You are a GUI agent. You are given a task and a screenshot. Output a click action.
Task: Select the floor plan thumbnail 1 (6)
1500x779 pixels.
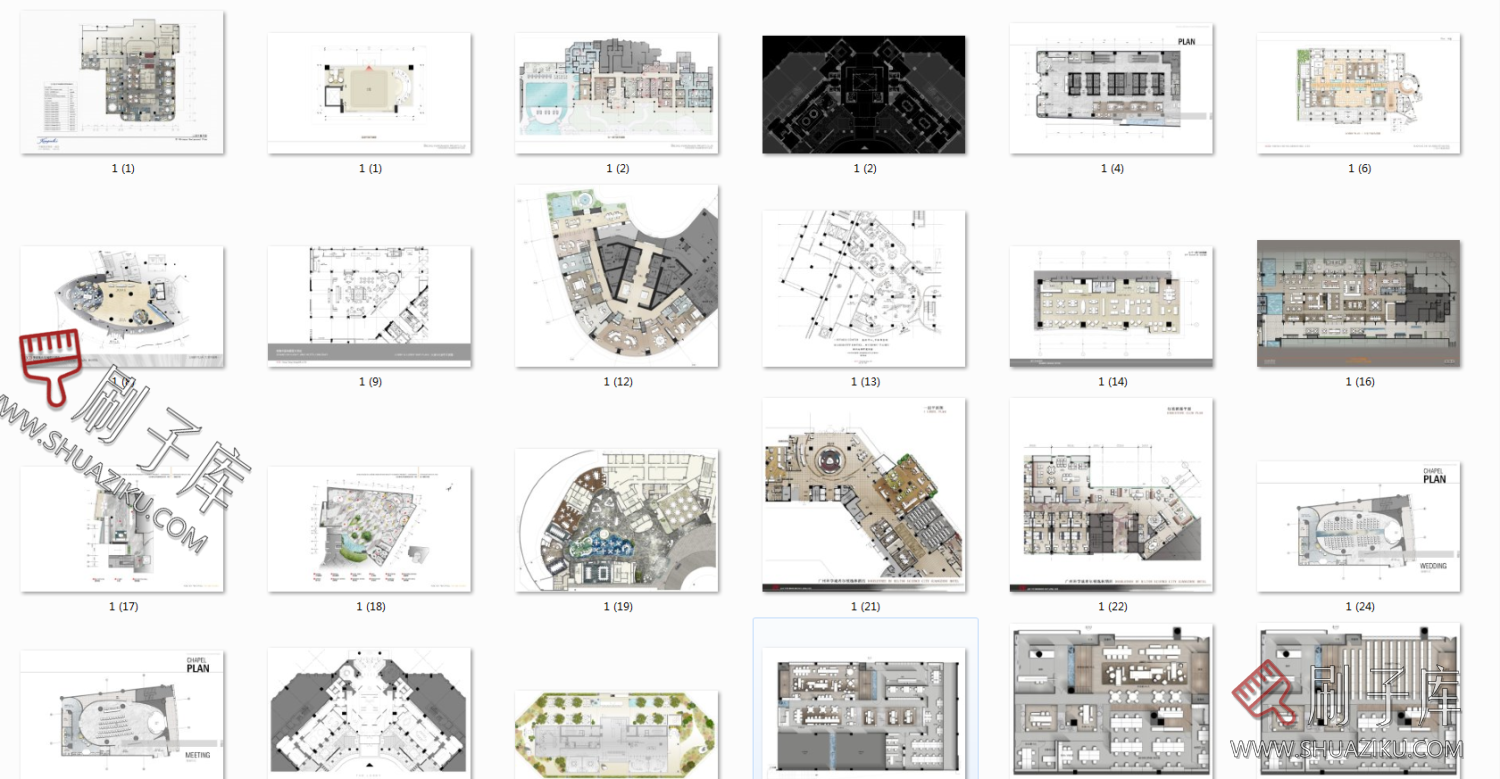pos(1358,93)
